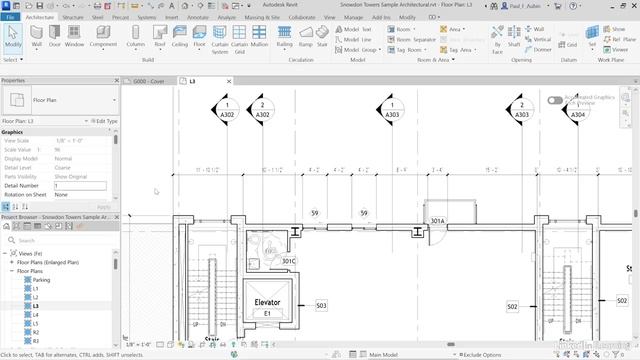Open the Tag Area dropdown
The height and width of the screenshot is (360, 640).
click(475, 50)
